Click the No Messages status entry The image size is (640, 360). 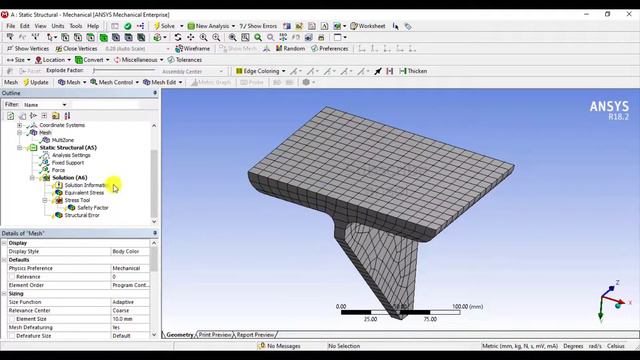click(x=279, y=346)
